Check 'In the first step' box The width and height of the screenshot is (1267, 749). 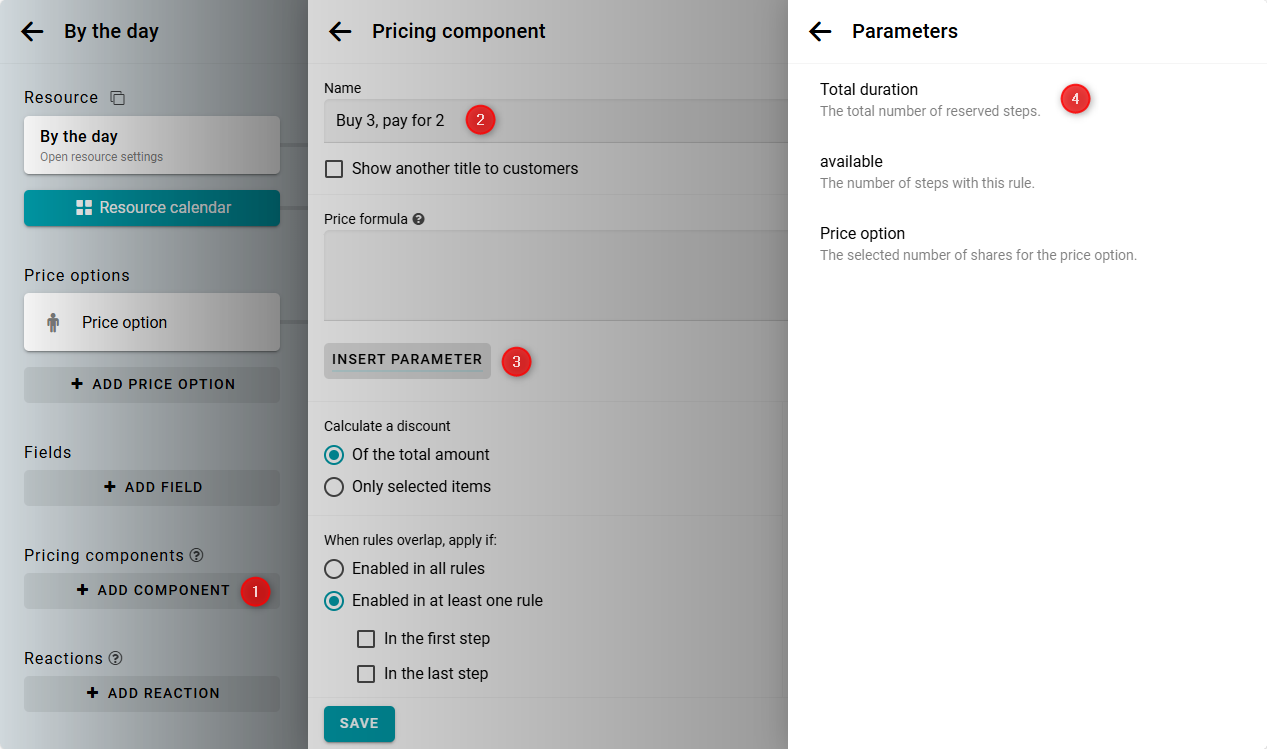(x=366, y=639)
